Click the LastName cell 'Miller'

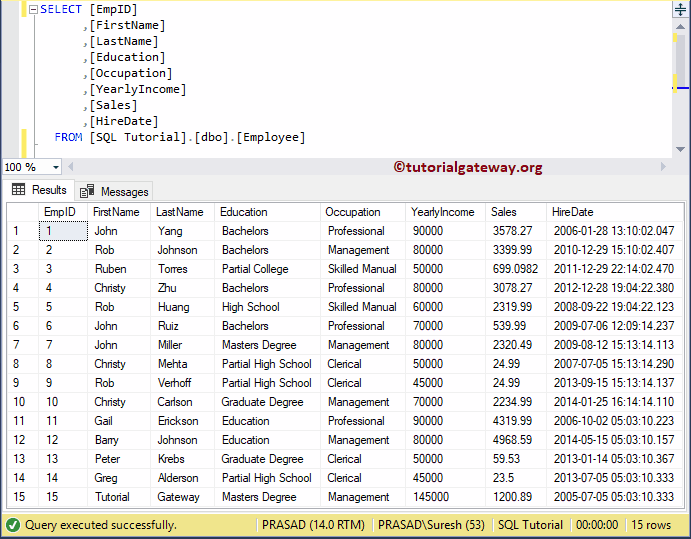point(182,345)
